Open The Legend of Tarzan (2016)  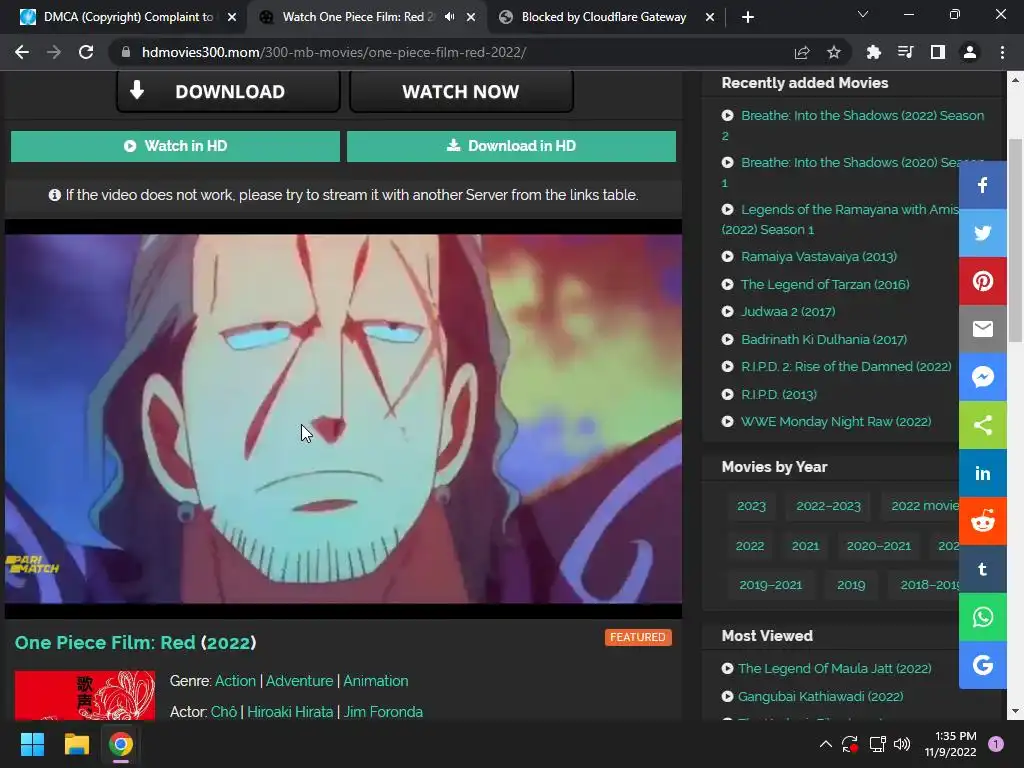click(x=825, y=284)
